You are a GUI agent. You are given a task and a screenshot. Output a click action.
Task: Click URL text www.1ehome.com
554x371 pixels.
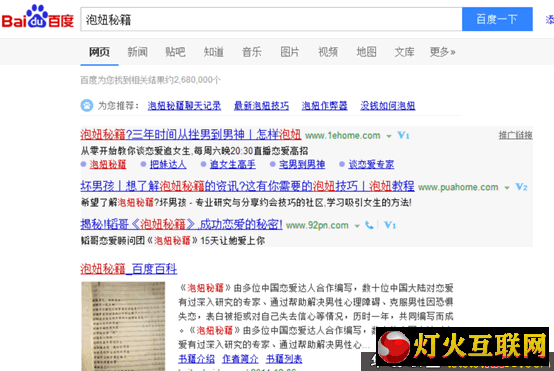(343, 136)
